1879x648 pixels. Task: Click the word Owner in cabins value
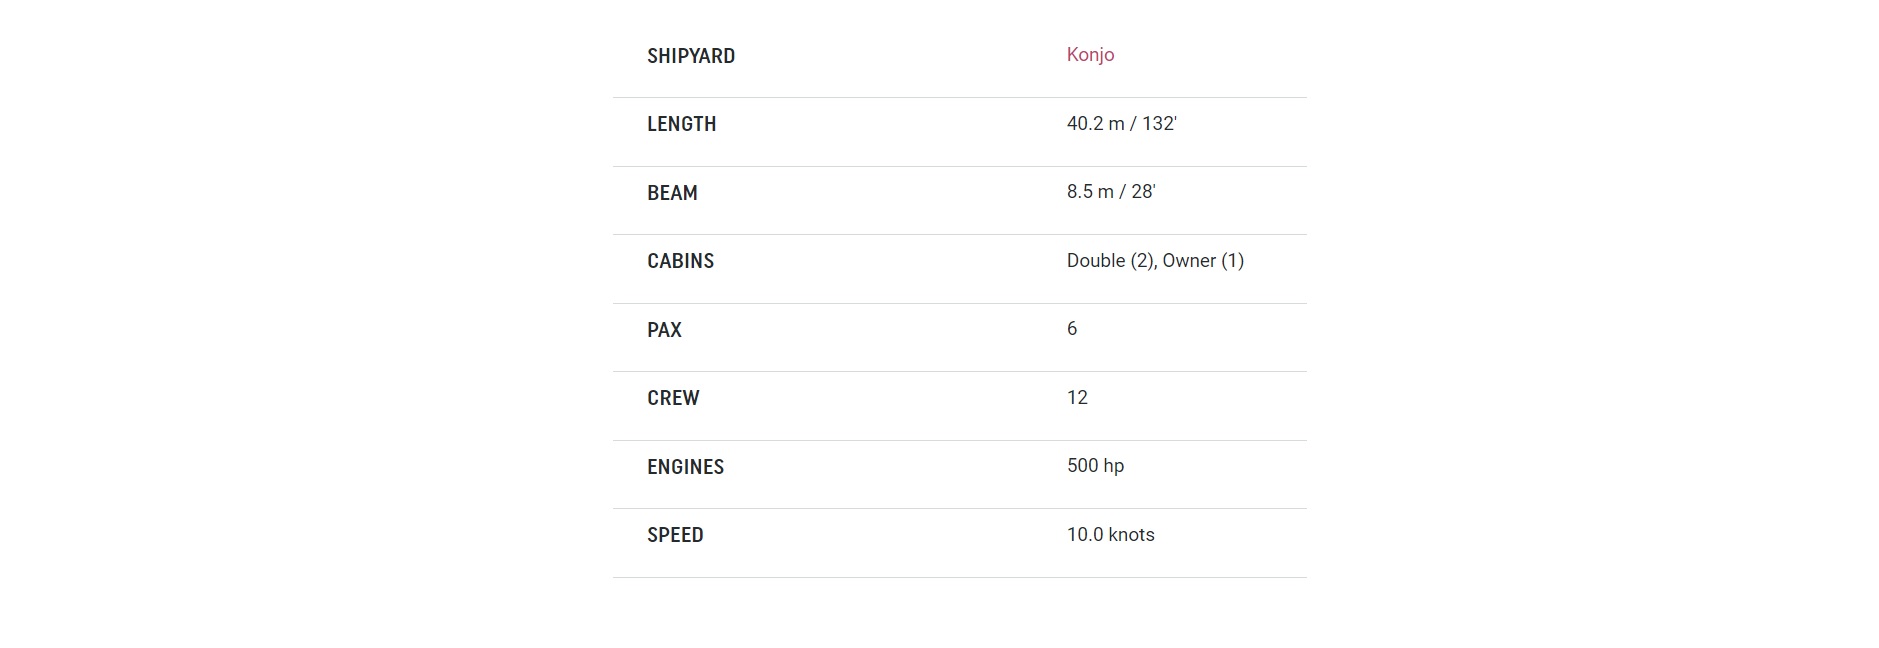click(x=1189, y=260)
